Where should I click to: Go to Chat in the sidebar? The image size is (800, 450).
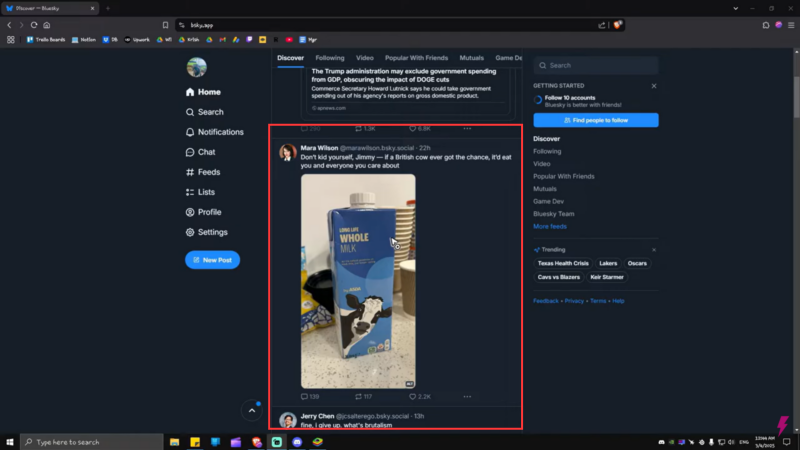[205, 152]
